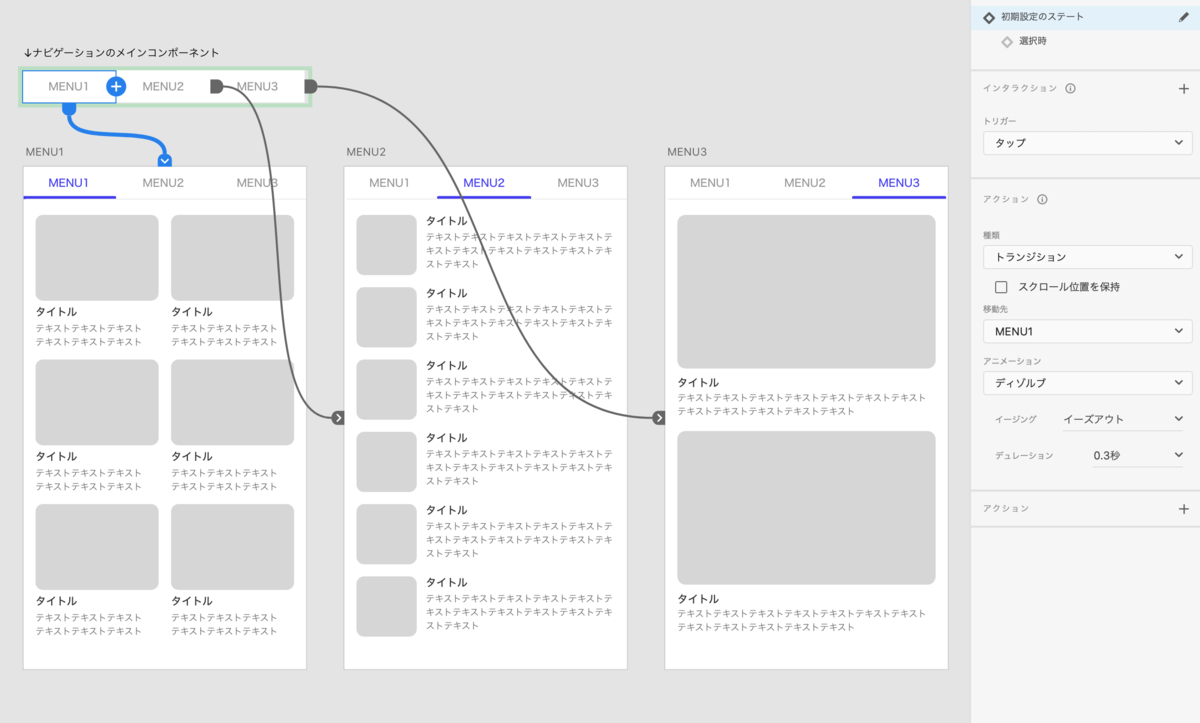Select the first image placeholder in MENU1 artboard

click(x=97, y=258)
